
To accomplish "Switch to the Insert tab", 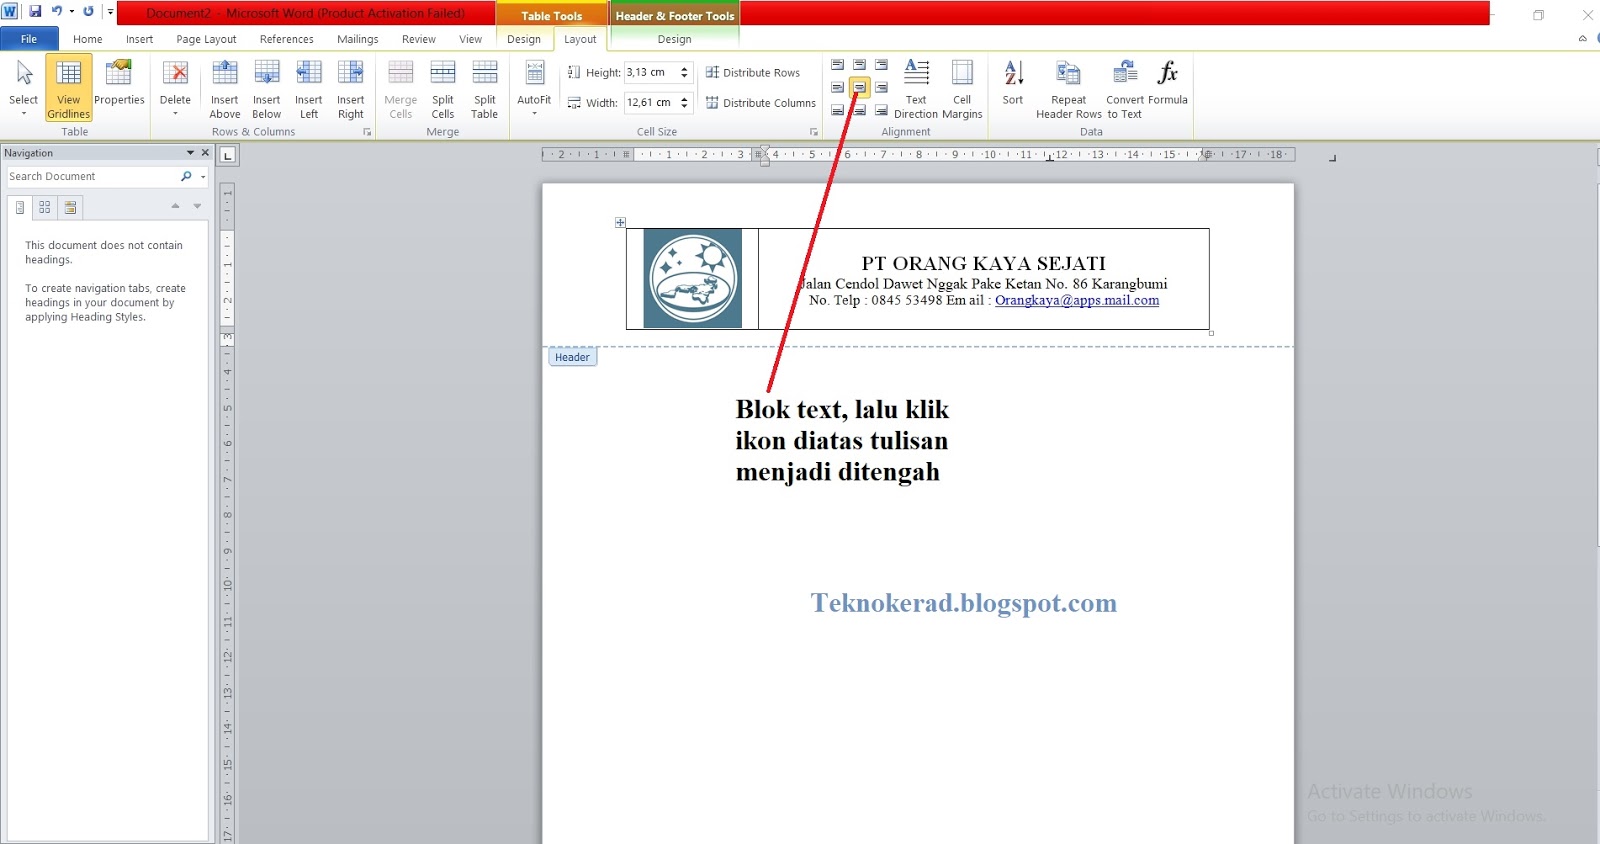I will (x=140, y=39).
